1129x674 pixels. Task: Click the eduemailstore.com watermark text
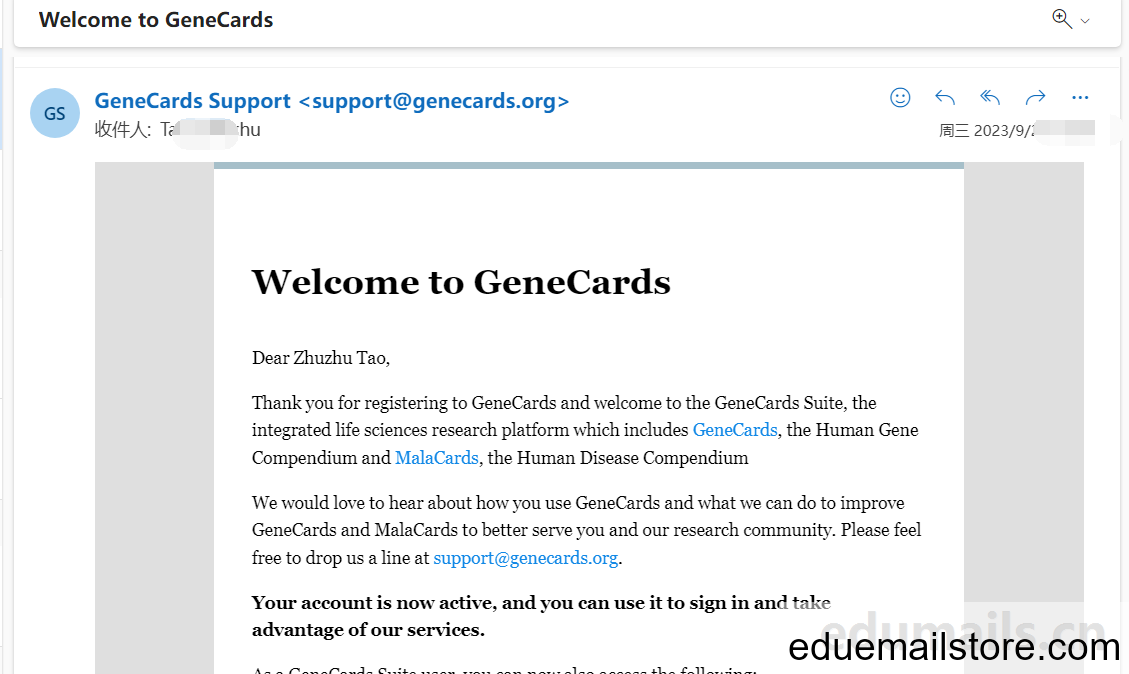[x=954, y=647]
